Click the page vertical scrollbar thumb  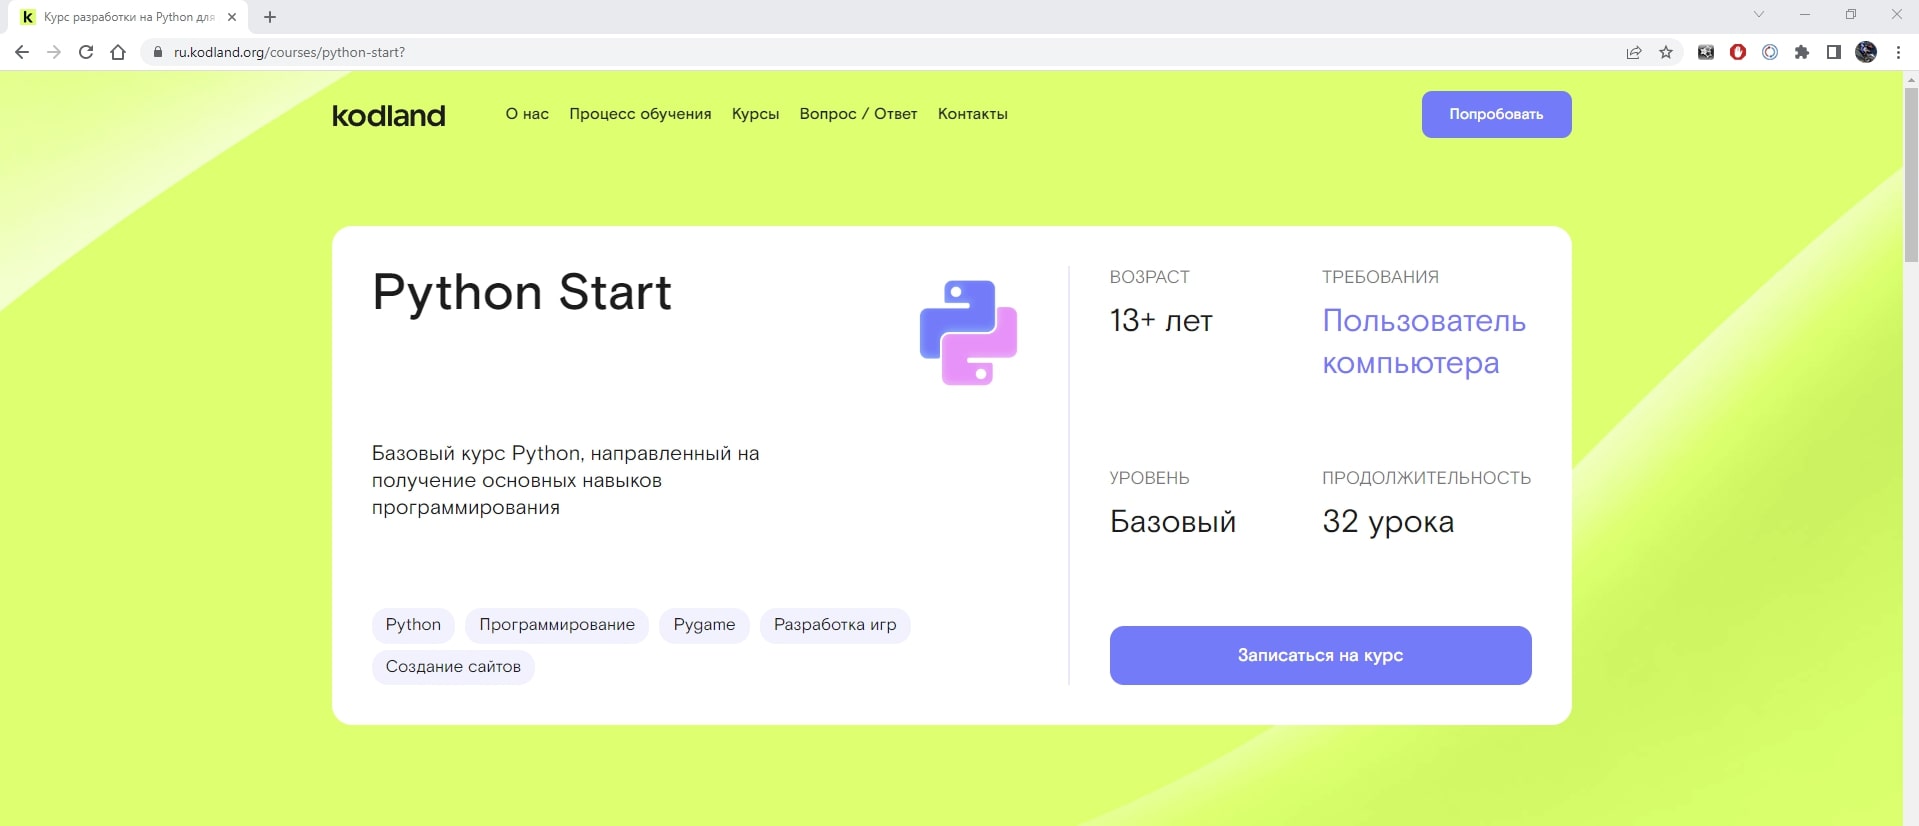[x=1911, y=175]
